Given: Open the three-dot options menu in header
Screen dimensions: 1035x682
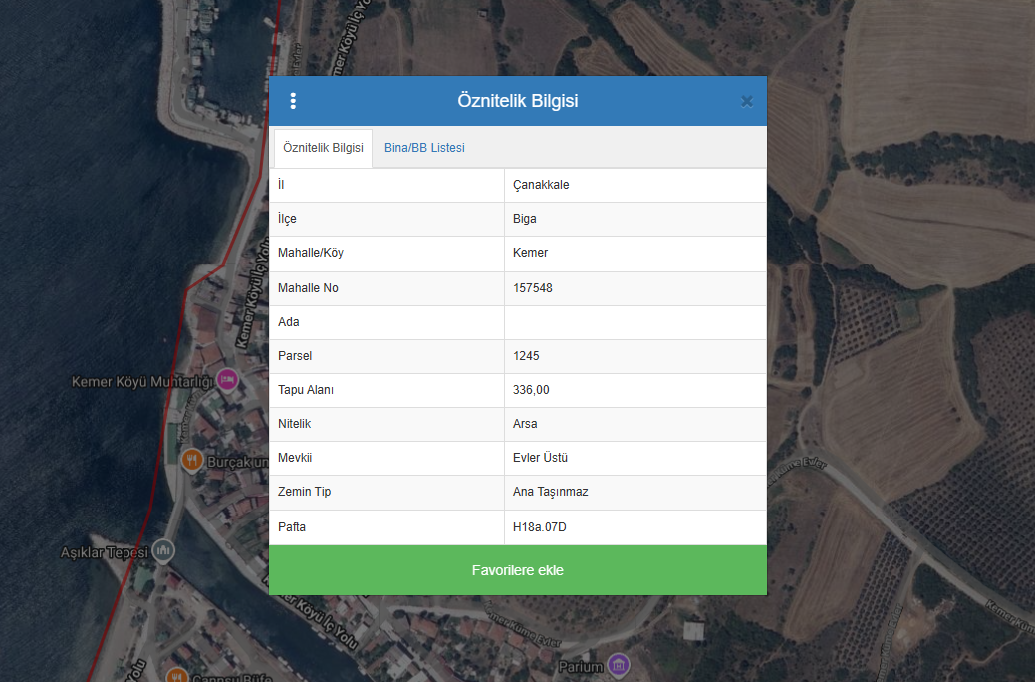Looking at the screenshot, I should tap(293, 101).
